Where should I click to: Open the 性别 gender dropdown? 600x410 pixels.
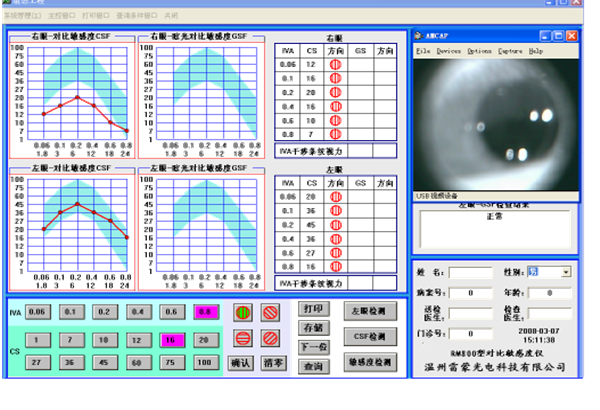point(566,271)
